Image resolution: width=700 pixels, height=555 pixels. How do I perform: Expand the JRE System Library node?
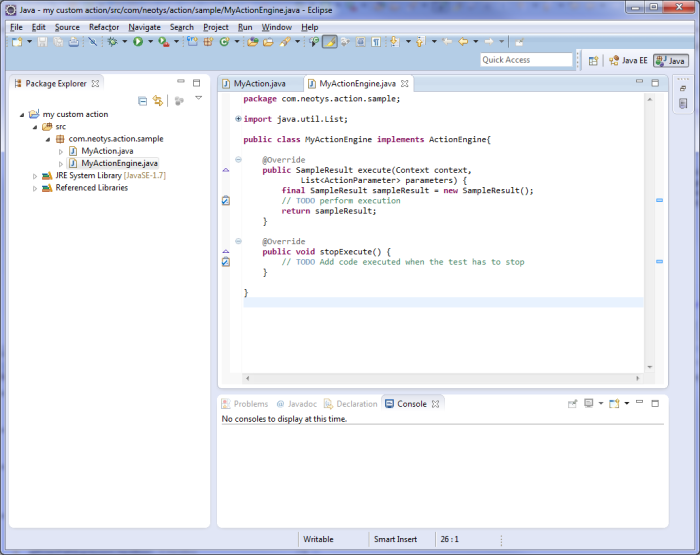(x=35, y=176)
